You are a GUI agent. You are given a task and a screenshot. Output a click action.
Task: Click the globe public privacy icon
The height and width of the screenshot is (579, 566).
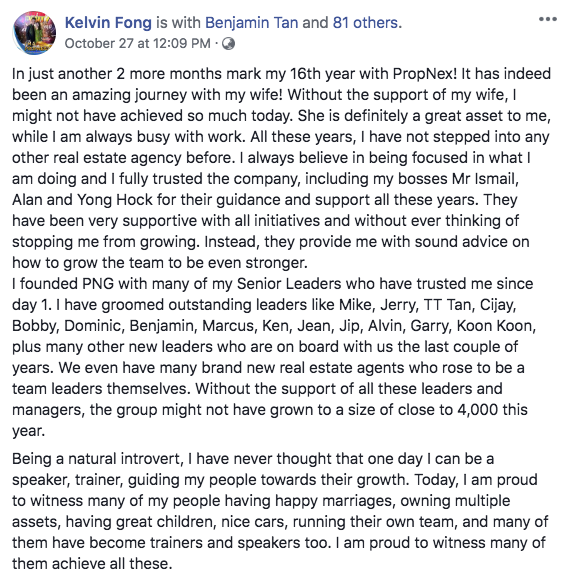(229, 44)
